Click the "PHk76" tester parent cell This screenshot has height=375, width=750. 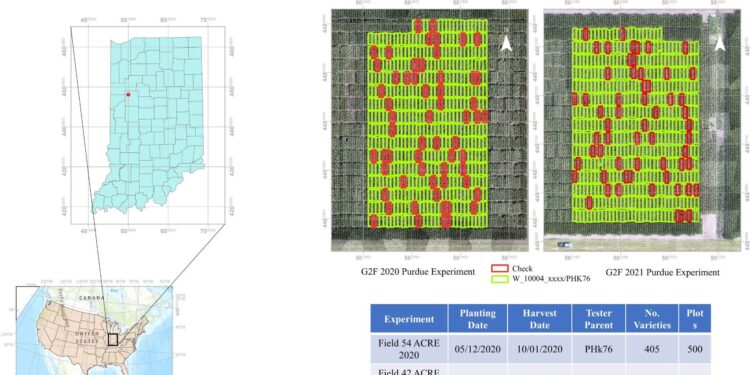[x=598, y=349]
